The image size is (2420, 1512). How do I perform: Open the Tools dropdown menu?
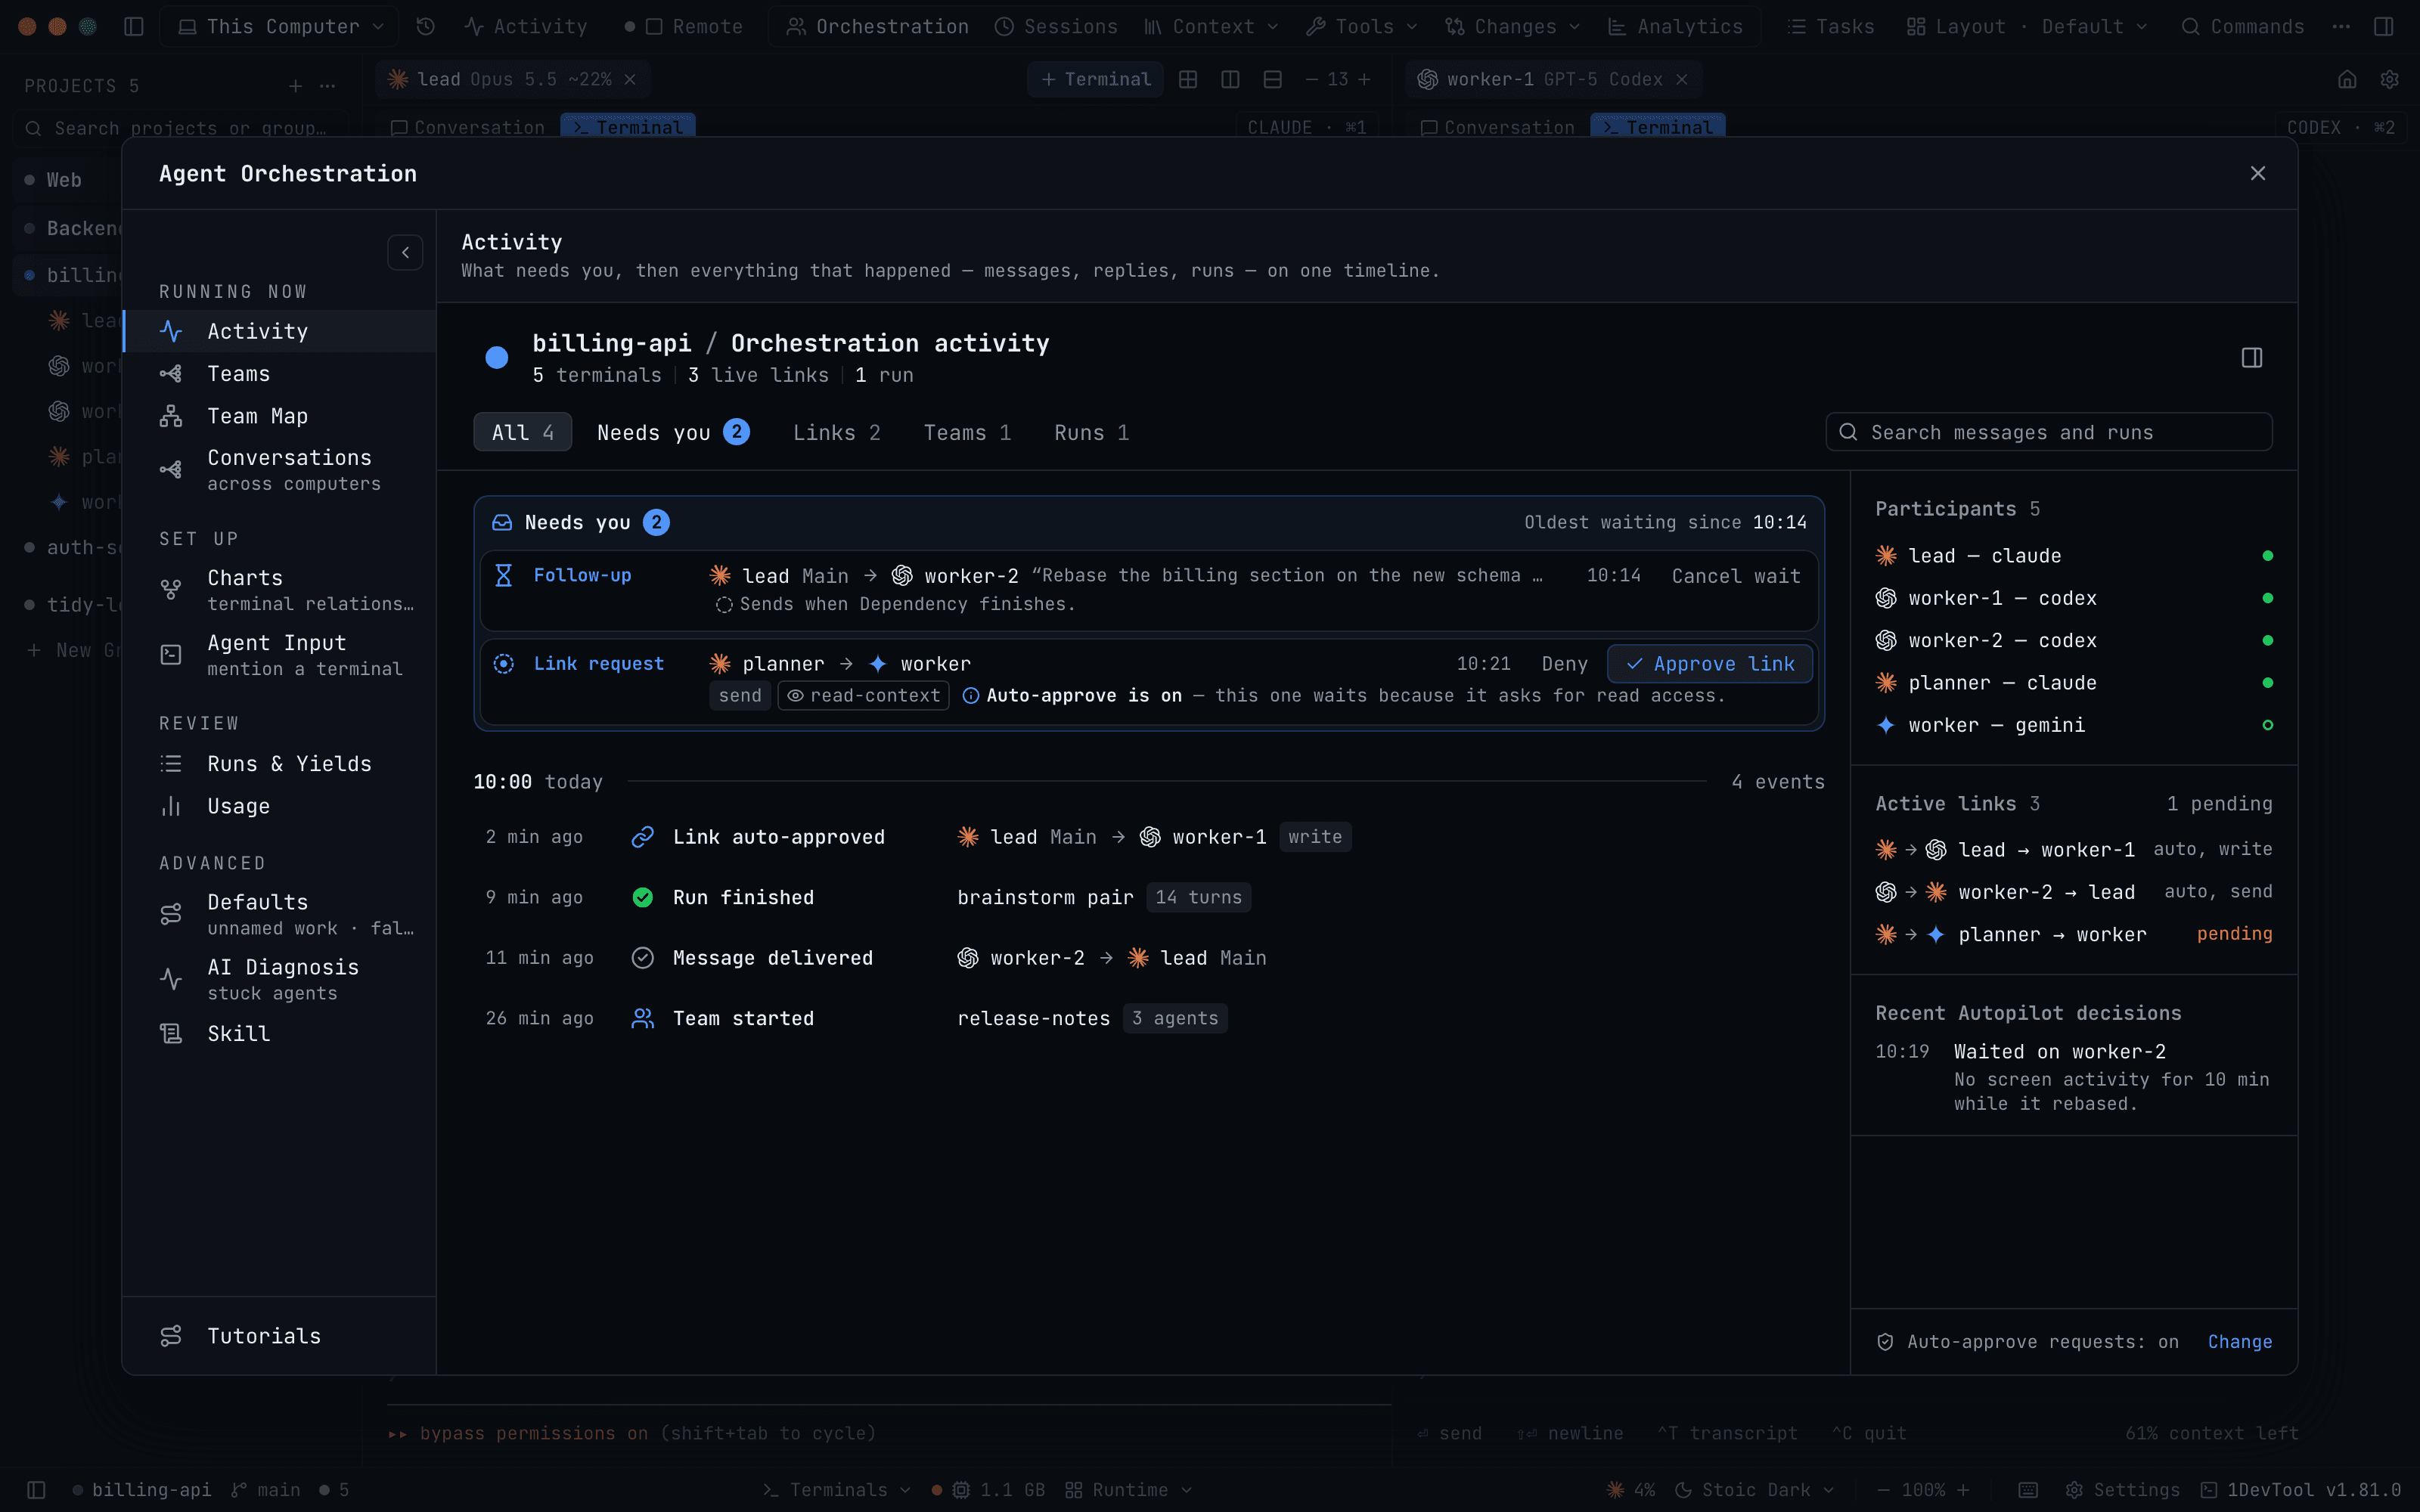click(x=1361, y=27)
